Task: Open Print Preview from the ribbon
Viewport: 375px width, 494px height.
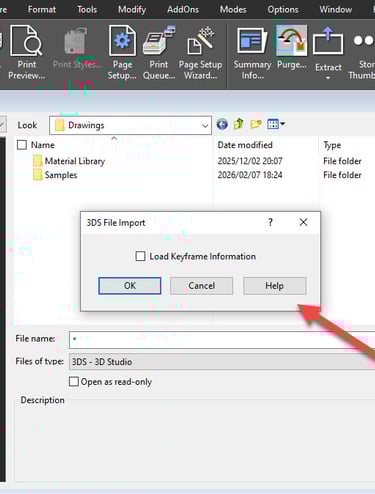Action: (x=26, y=53)
